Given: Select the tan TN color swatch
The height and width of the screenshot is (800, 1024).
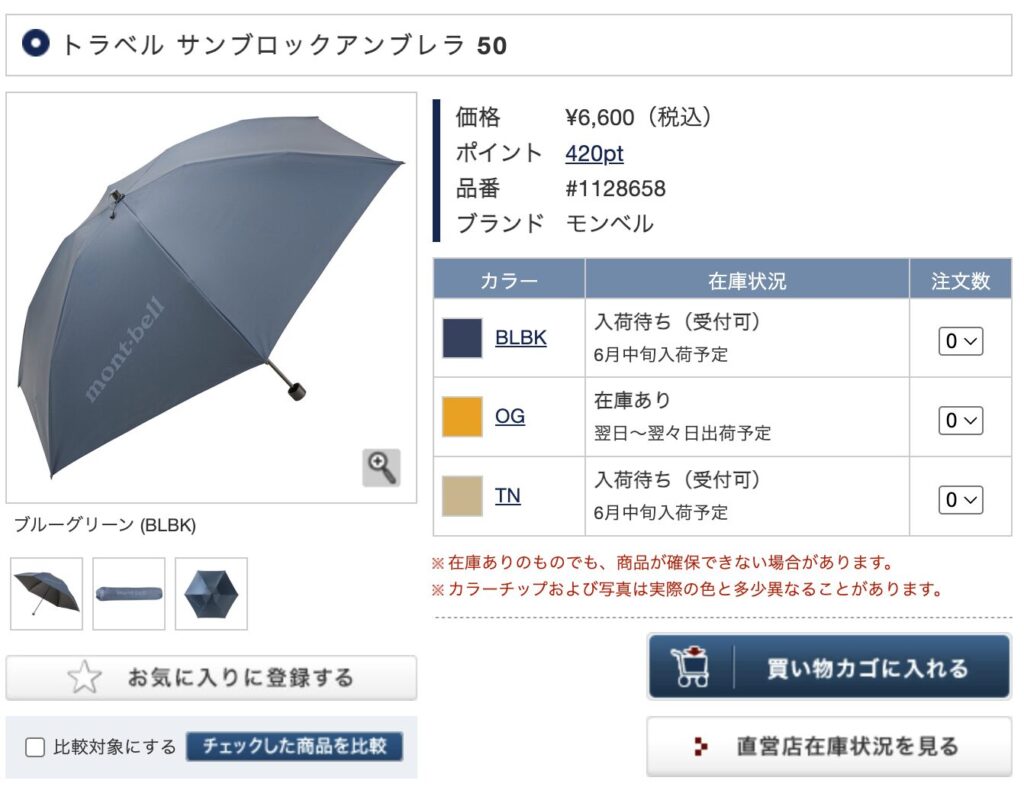Looking at the screenshot, I should (x=462, y=496).
